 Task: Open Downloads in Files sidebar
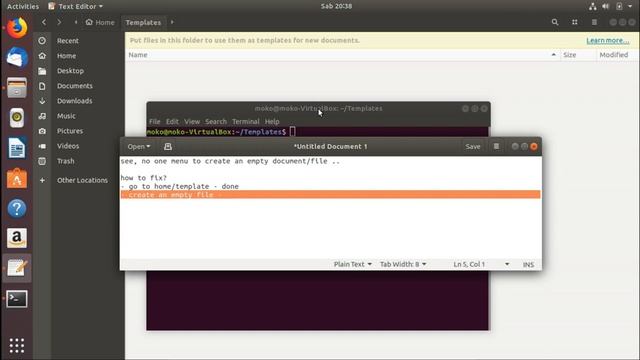[x=75, y=101]
